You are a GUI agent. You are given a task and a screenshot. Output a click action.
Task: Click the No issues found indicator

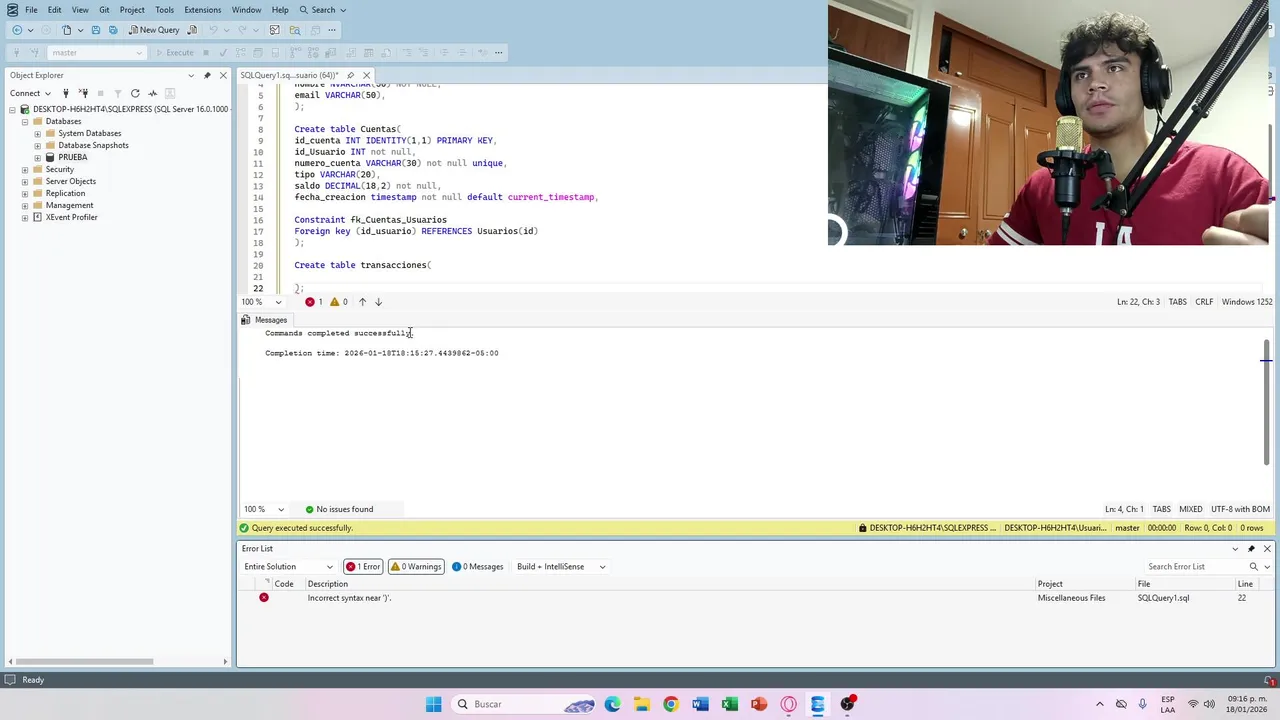tap(339, 509)
